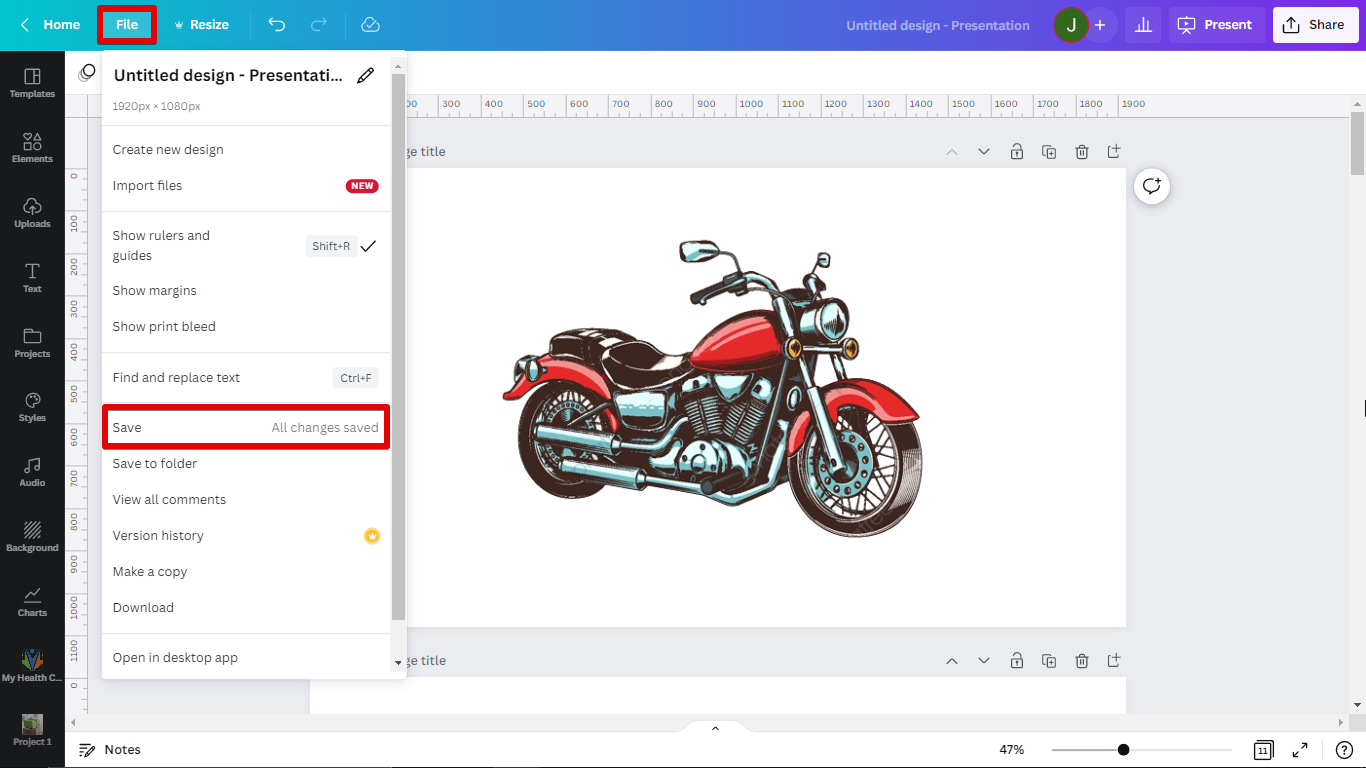Click the cloud save status icon

[370, 25]
